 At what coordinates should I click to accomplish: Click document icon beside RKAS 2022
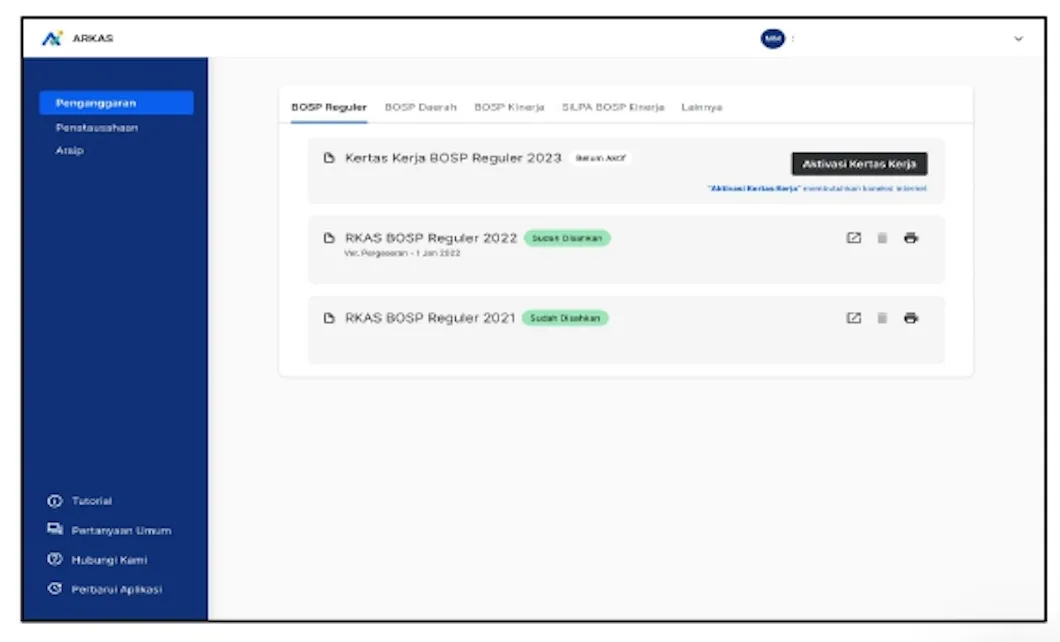pyautogui.click(x=329, y=238)
